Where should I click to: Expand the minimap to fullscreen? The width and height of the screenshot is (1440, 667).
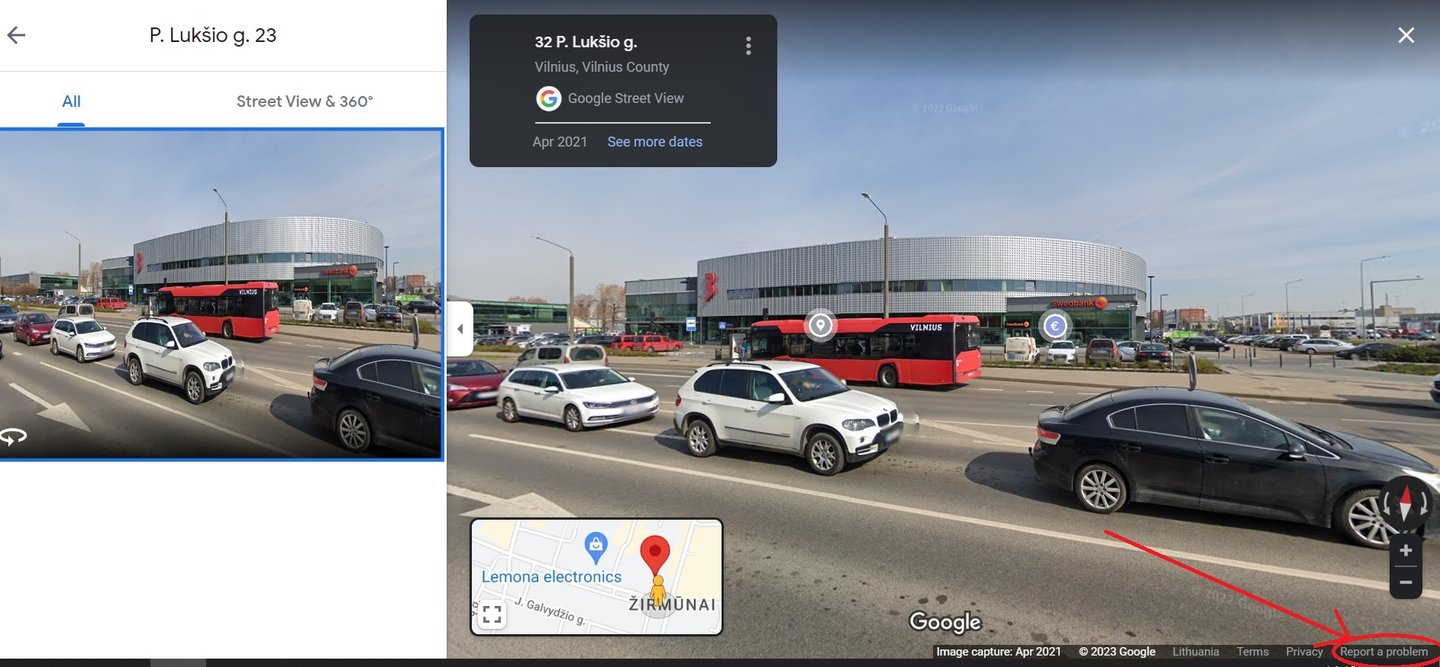[491, 614]
